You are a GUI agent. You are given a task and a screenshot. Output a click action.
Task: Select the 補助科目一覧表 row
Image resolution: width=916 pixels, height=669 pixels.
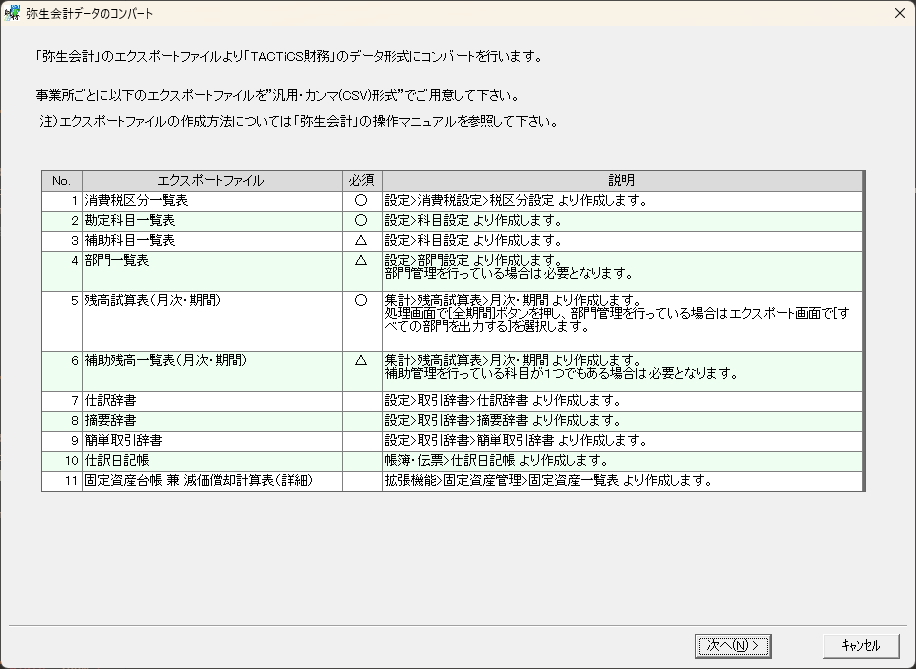(x=452, y=241)
